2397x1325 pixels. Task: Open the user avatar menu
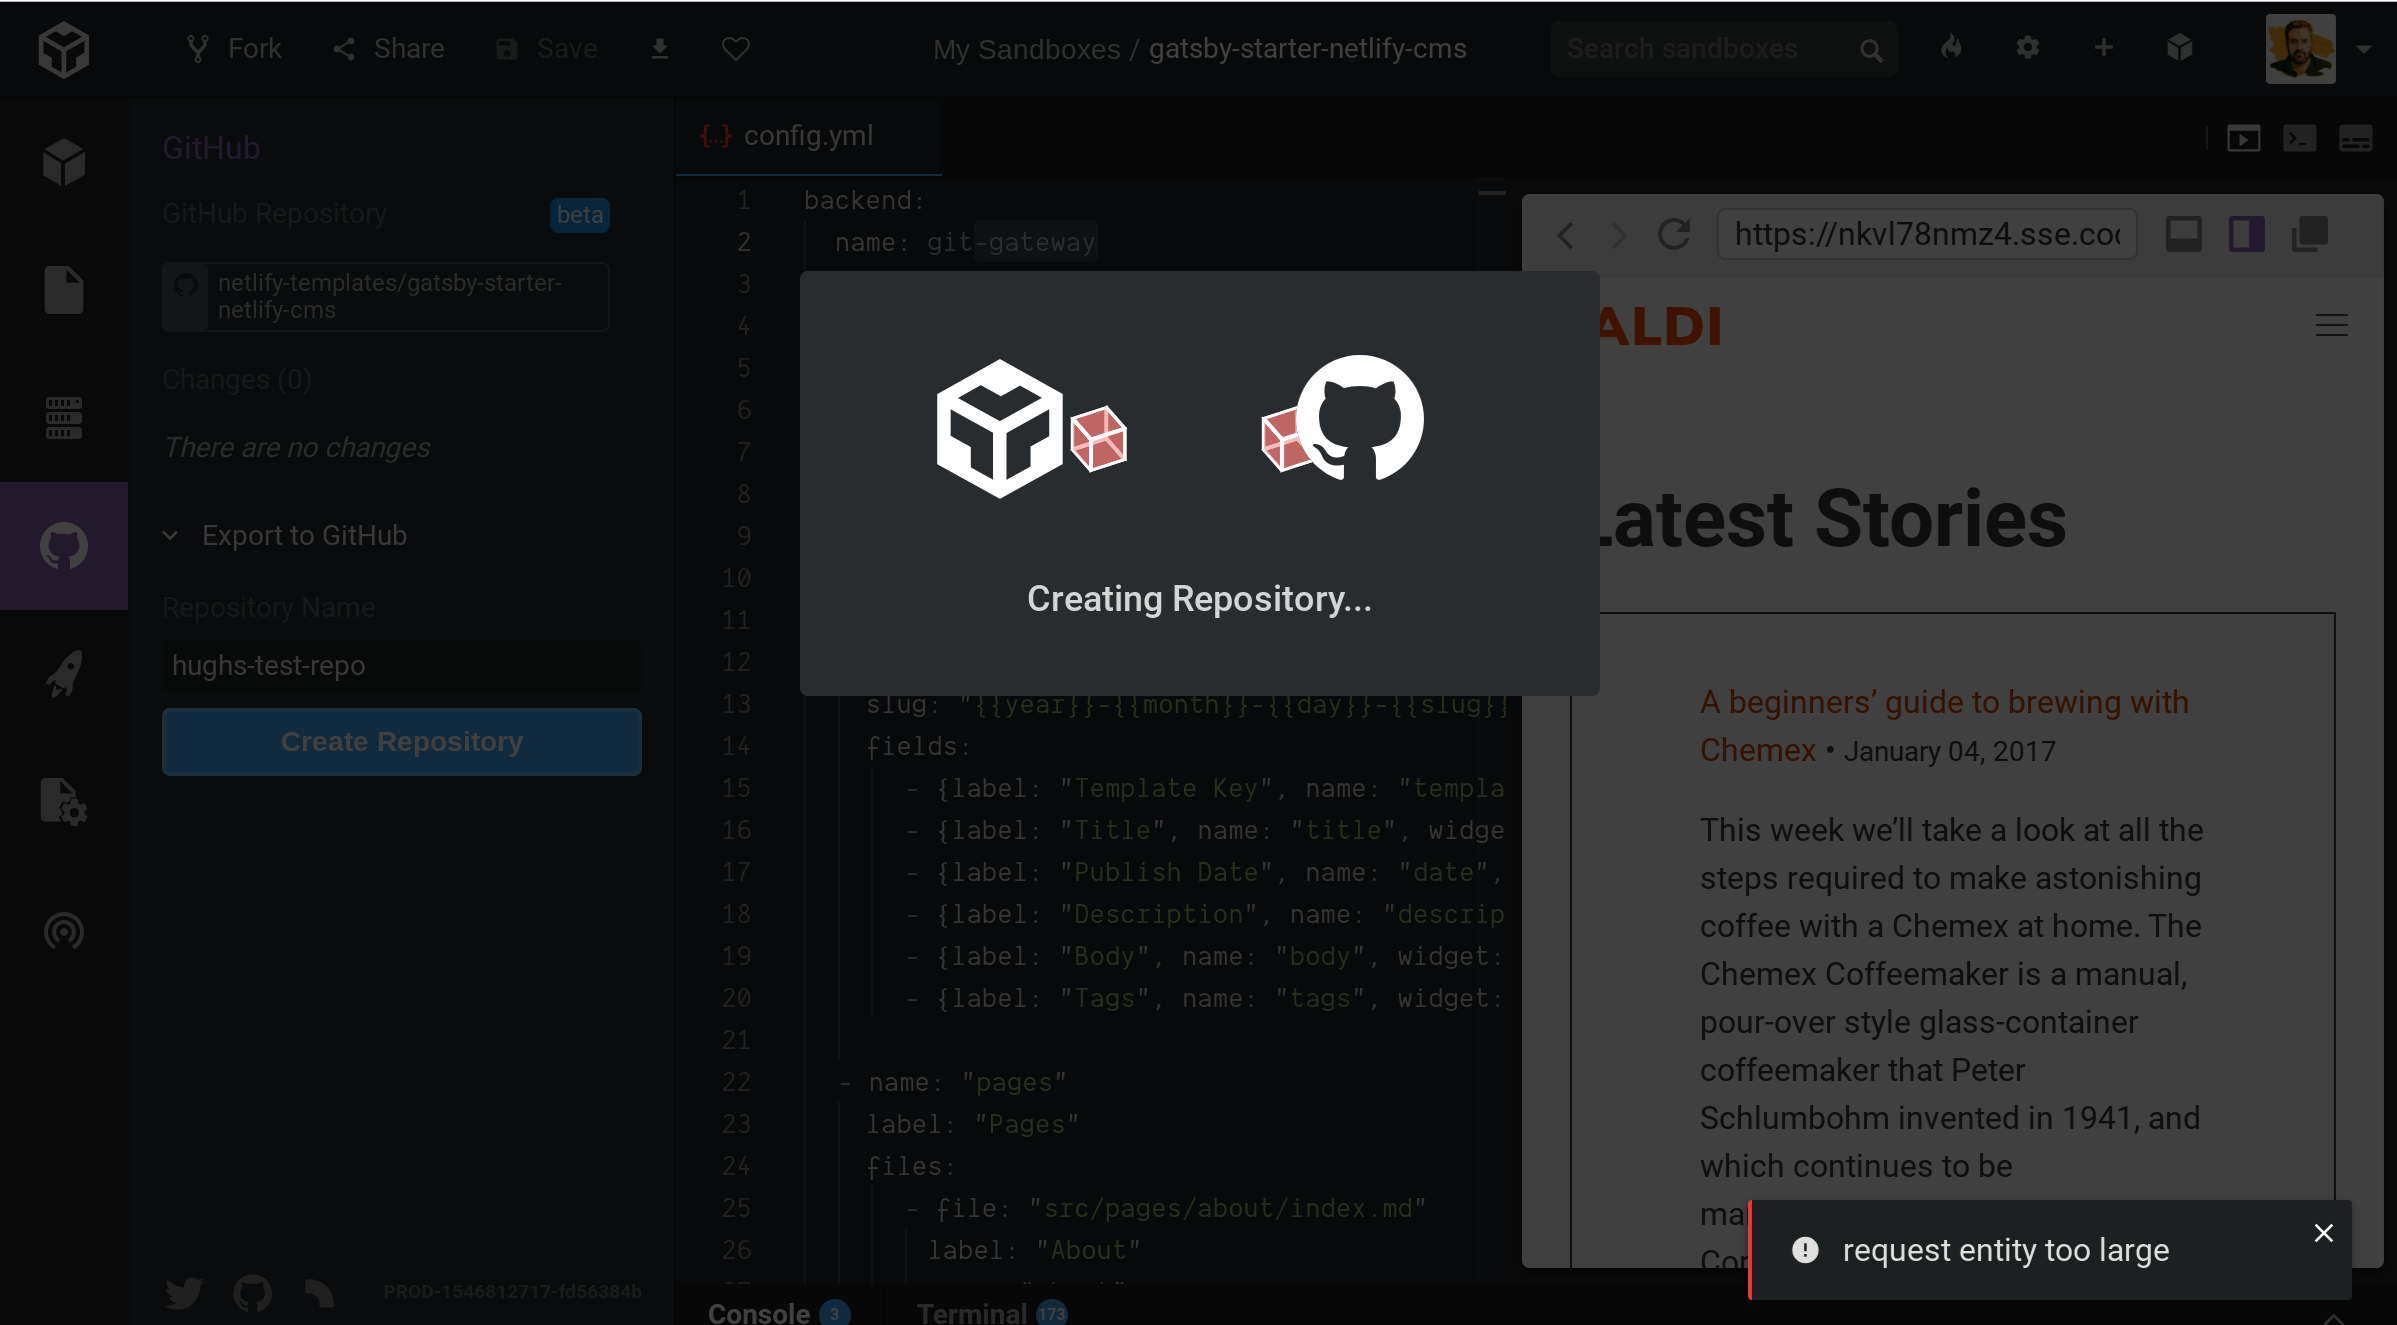pyautogui.click(x=2301, y=49)
